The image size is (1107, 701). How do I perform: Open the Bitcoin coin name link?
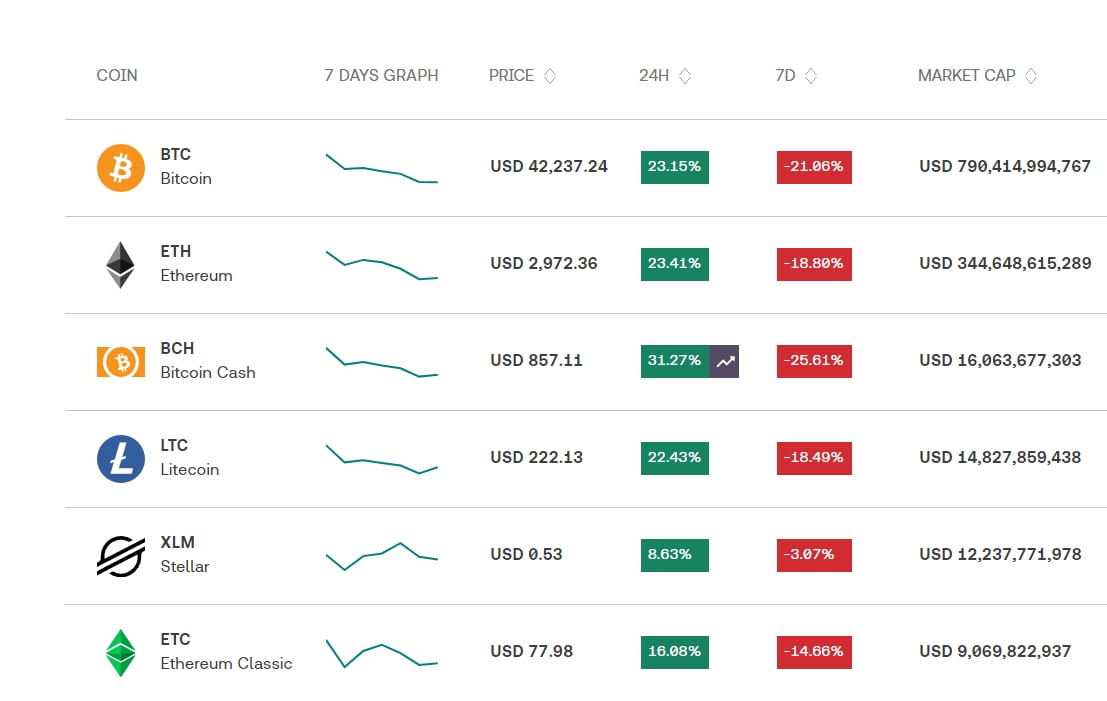click(x=186, y=179)
